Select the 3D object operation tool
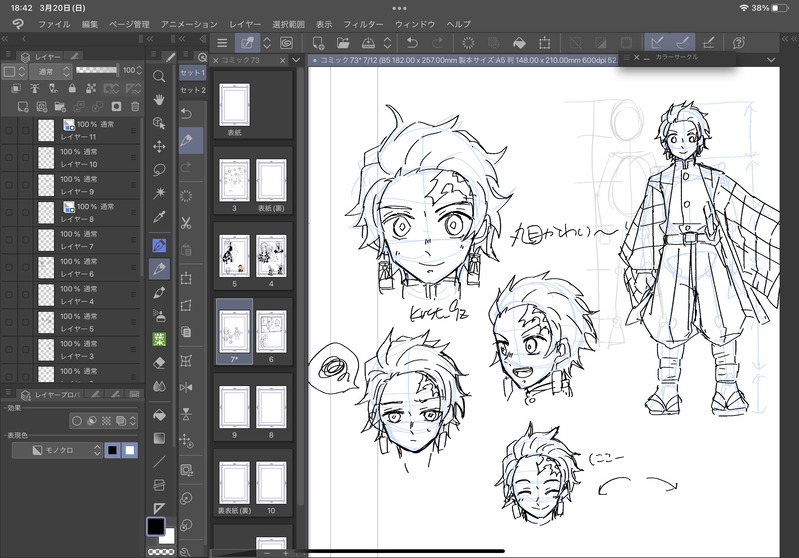 159,123
